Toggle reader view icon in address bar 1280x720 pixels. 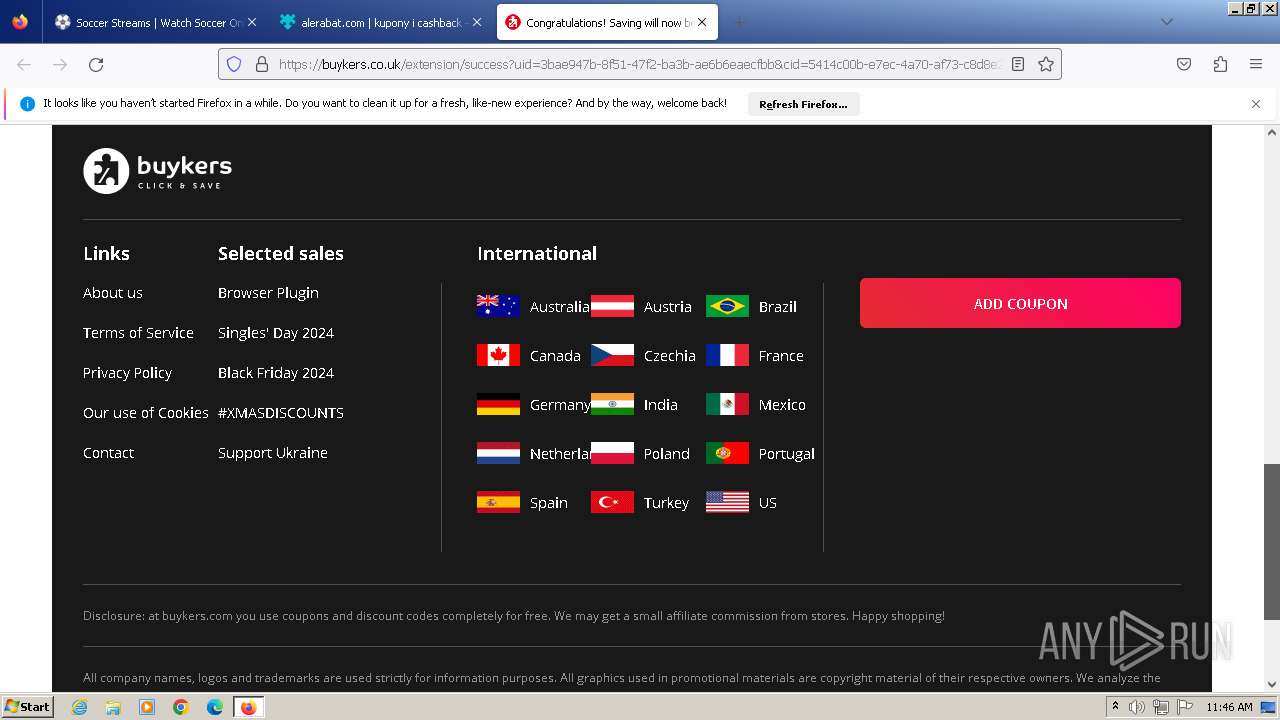1018,64
